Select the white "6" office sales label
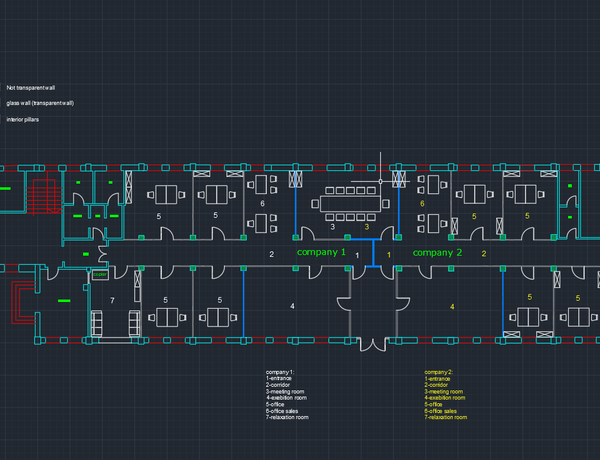Screen dimensions: 600x460 coord(262,204)
